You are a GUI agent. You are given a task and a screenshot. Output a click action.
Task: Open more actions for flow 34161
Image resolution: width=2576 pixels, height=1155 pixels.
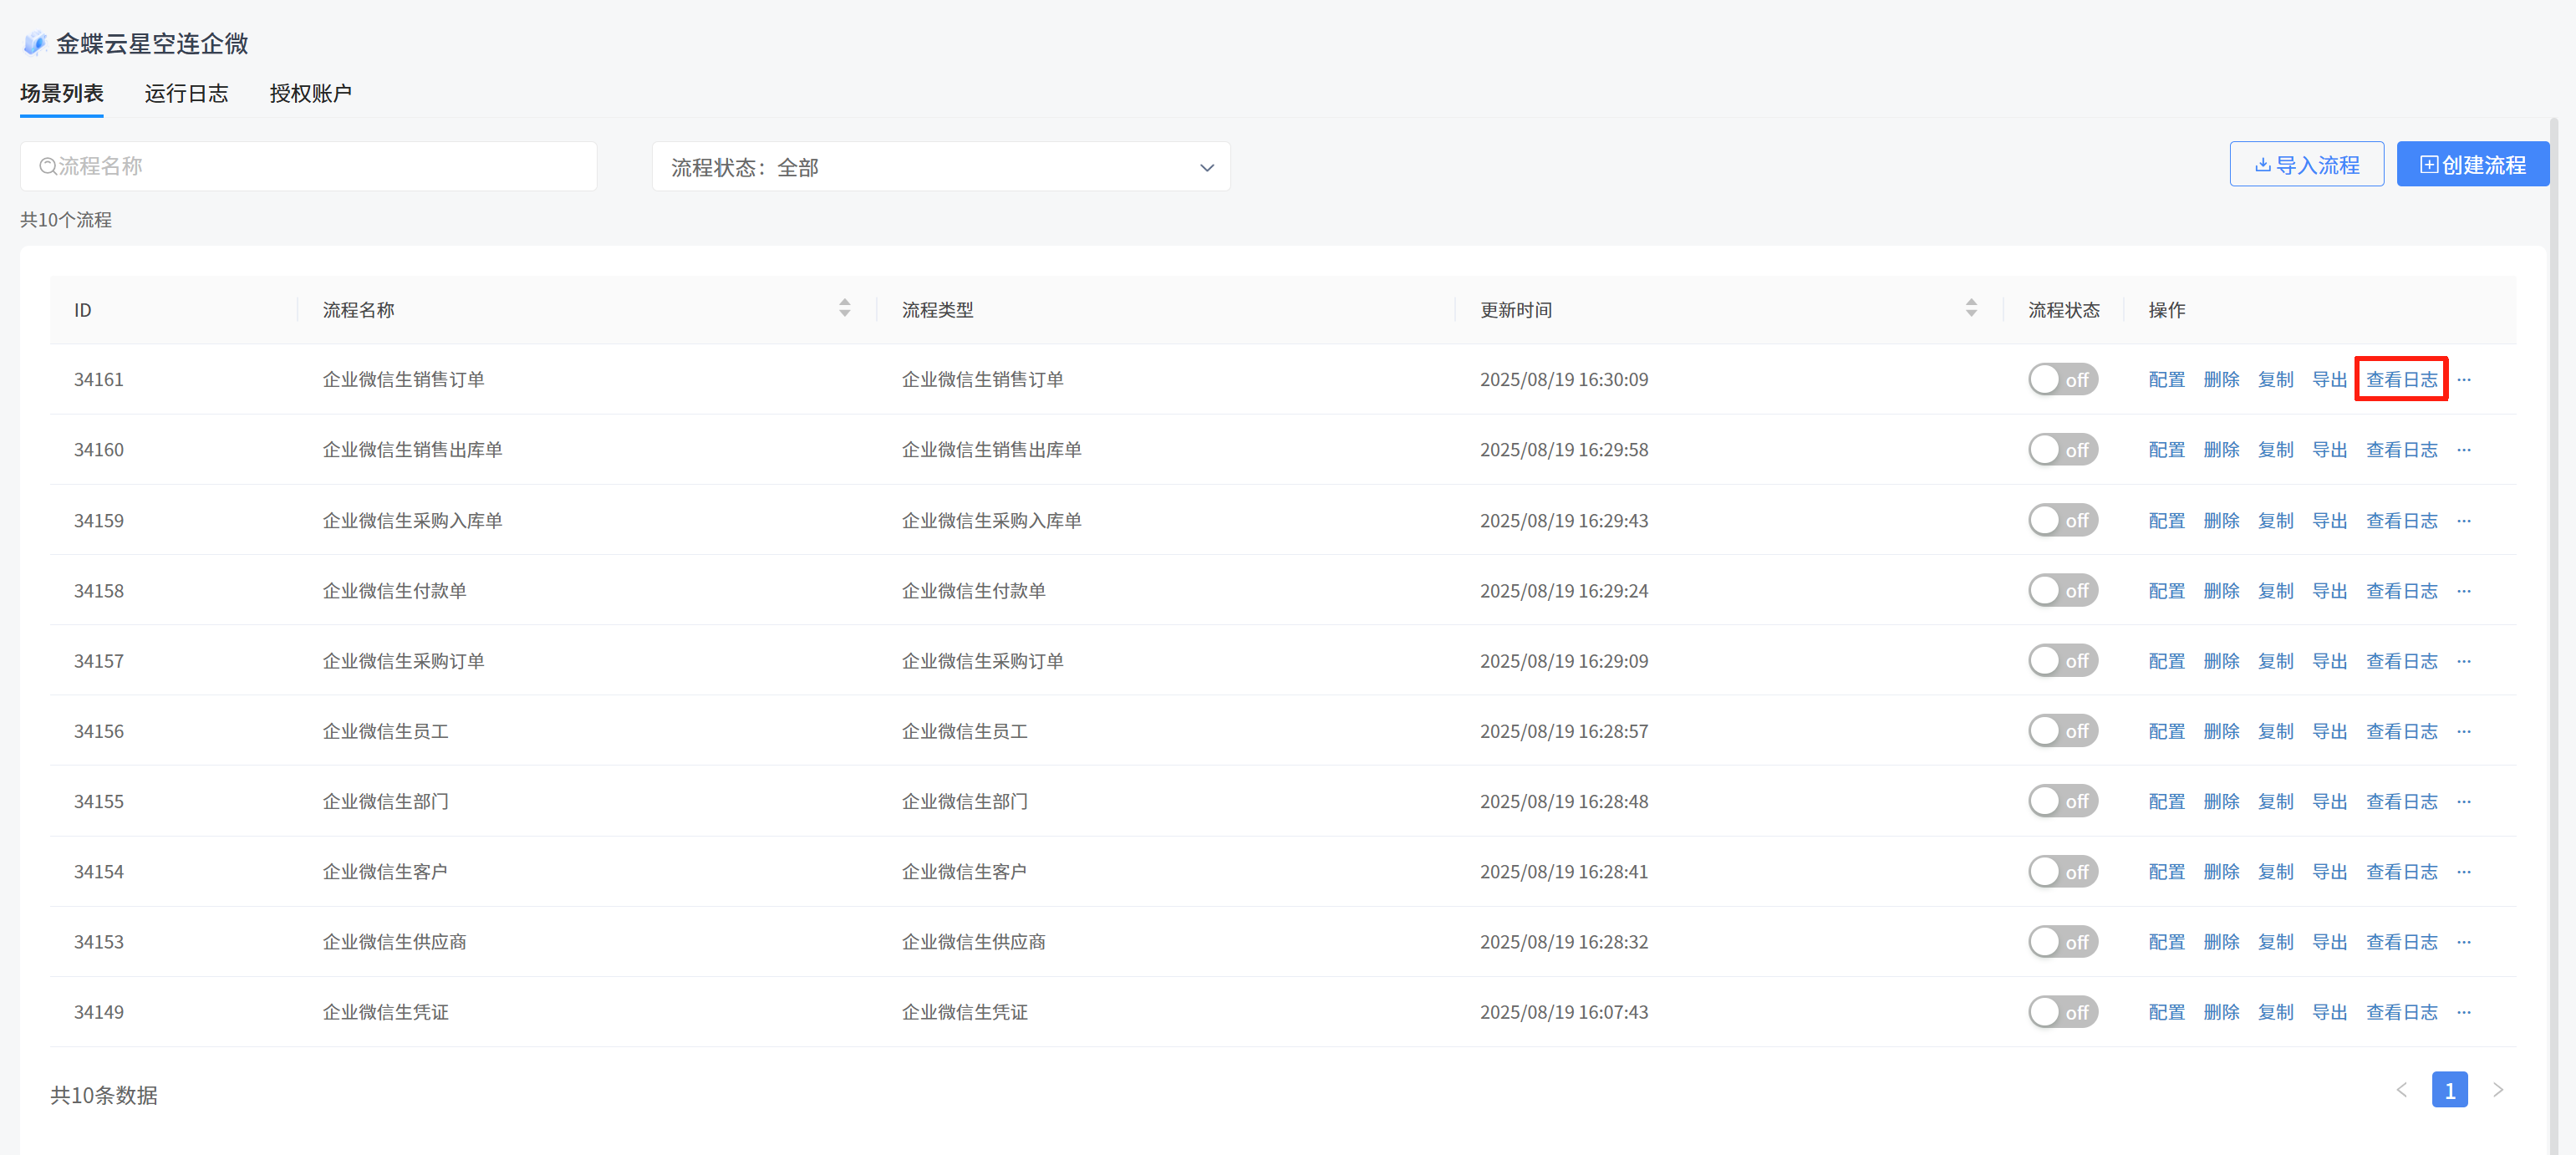point(2463,380)
